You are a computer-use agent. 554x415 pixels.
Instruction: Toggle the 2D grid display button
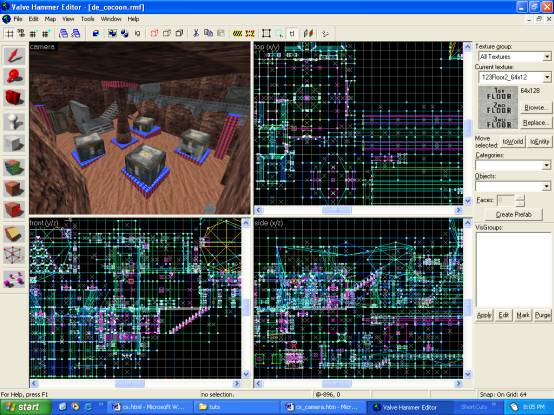pyautogui.click(x=10, y=34)
